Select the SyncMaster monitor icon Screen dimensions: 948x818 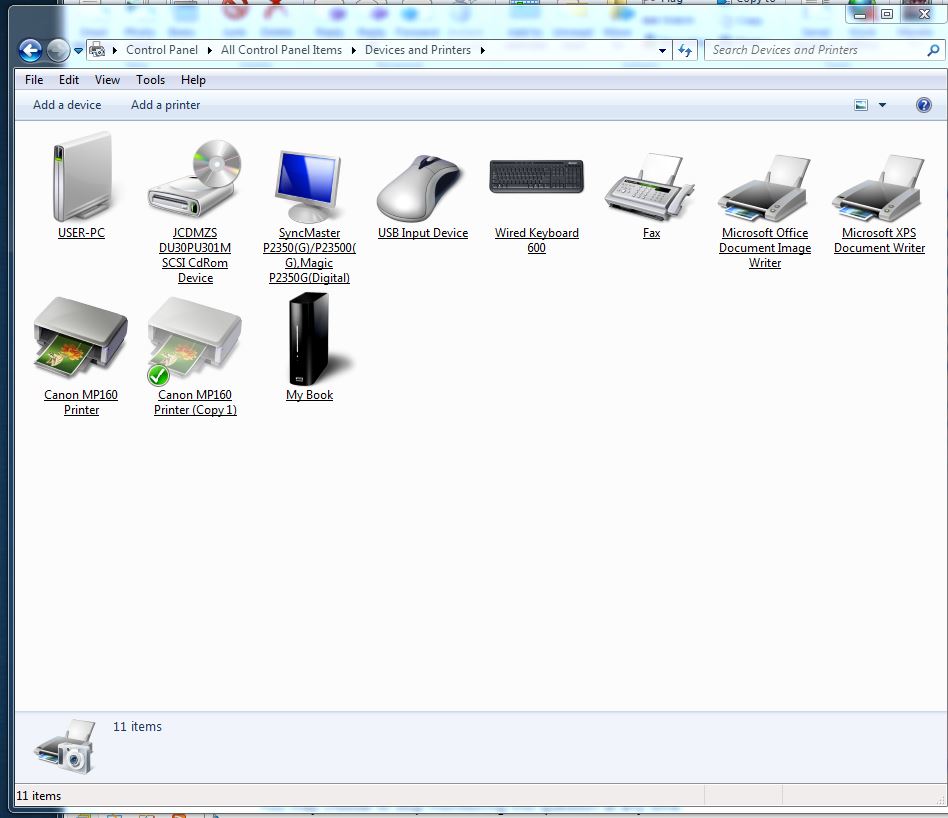308,186
